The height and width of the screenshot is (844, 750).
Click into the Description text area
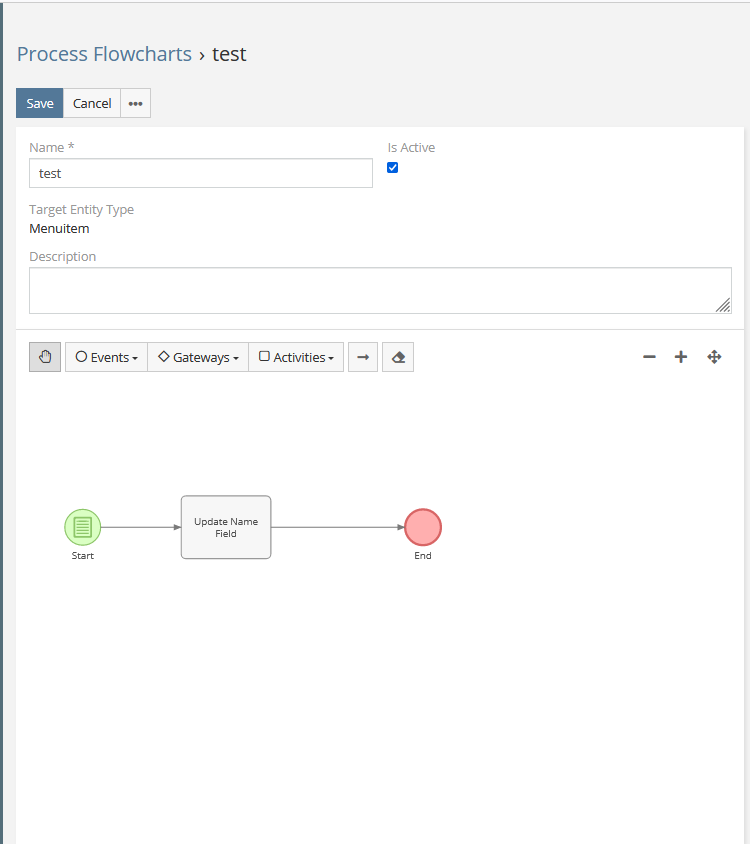coord(380,290)
